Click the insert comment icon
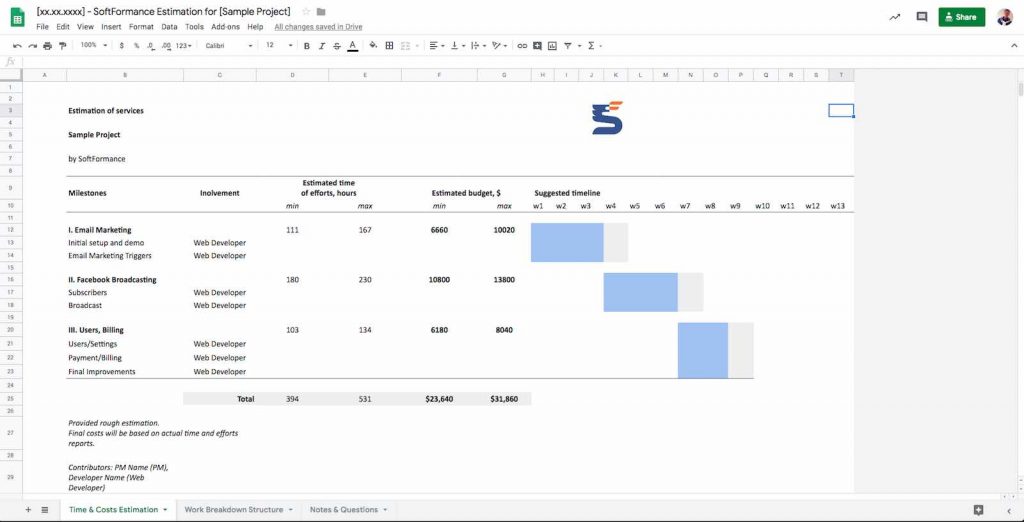1024x522 pixels. point(537,46)
